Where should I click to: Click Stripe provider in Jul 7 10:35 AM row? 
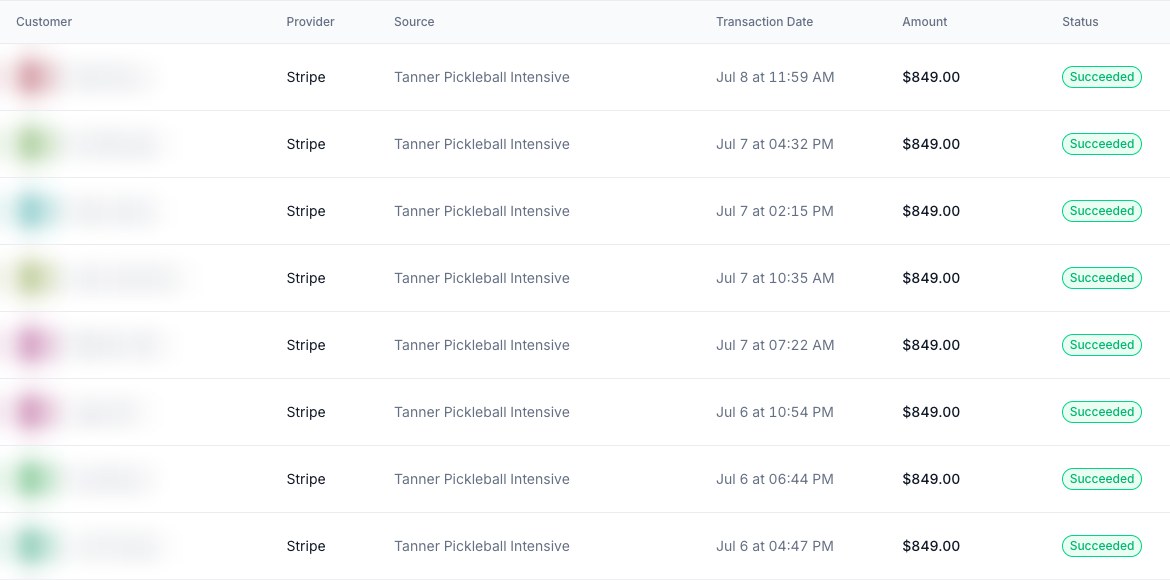[x=306, y=278]
